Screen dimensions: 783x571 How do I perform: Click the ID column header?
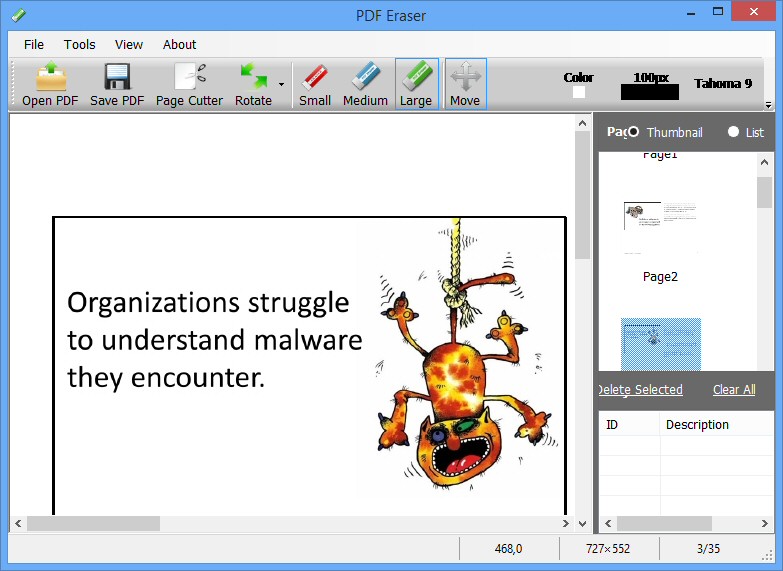point(629,425)
